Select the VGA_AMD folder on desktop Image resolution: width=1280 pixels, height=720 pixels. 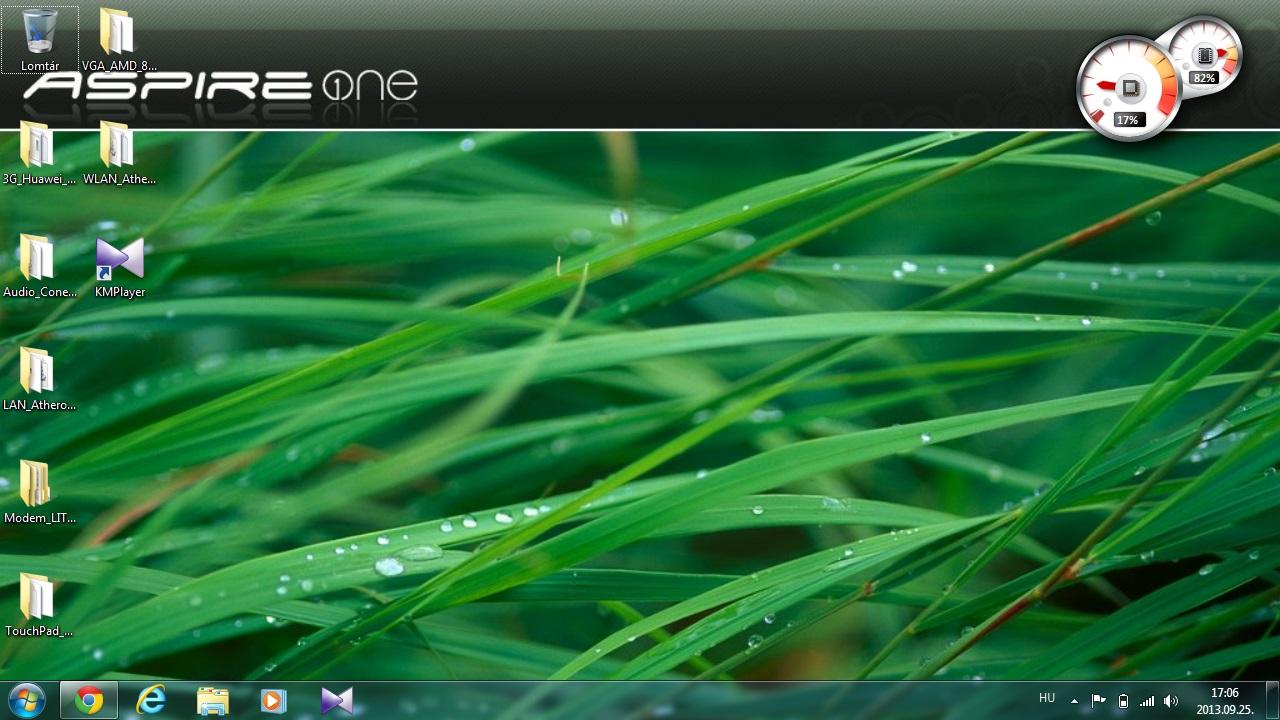click(x=118, y=40)
